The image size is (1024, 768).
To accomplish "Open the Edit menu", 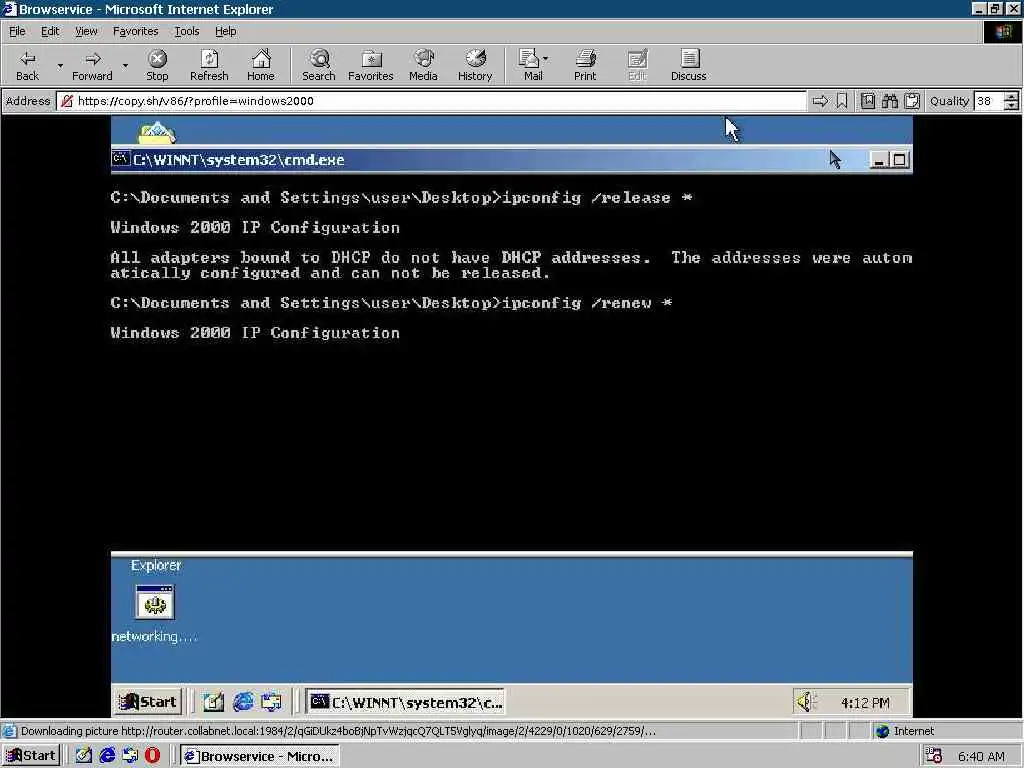I will pos(50,31).
